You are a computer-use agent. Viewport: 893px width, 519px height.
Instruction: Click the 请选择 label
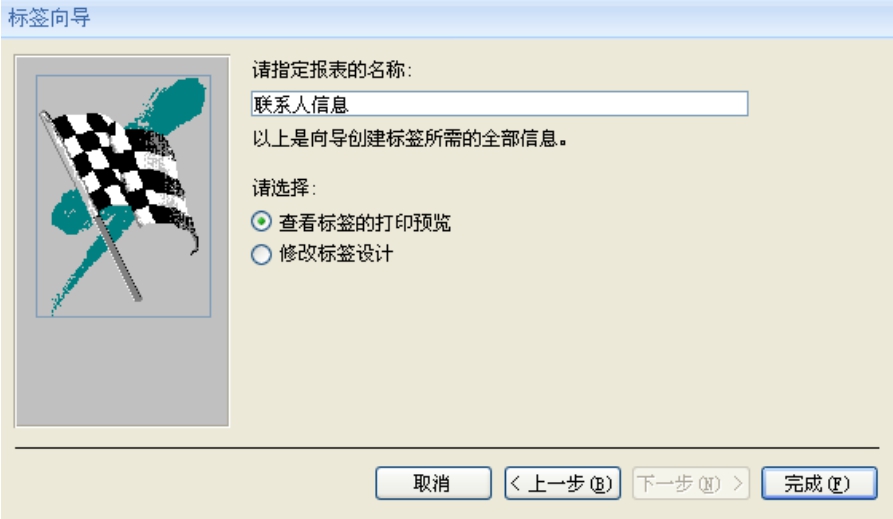pos(284,187)
